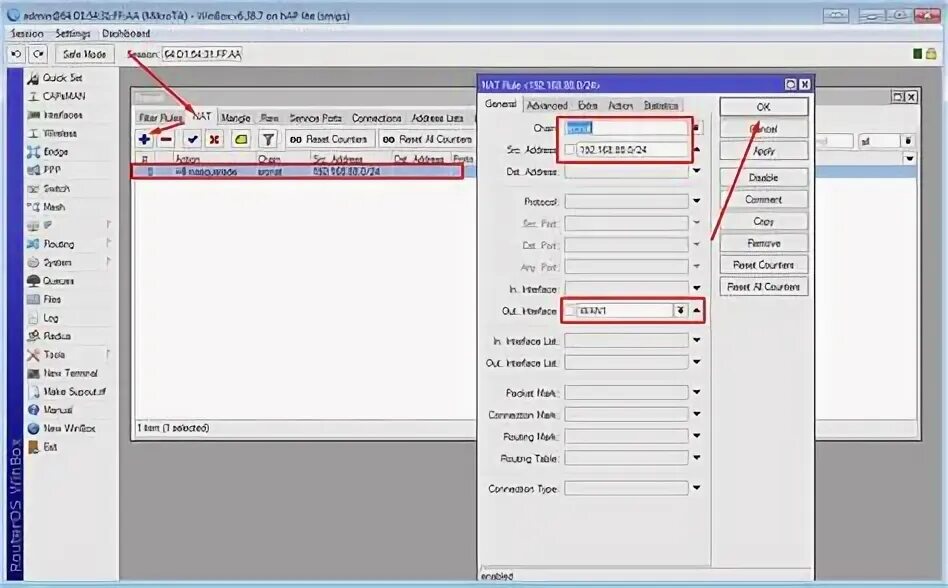Click the Disable button in NAT Rule dialog
This screenshot has height=588, width=948.
[x=764, y=178]
